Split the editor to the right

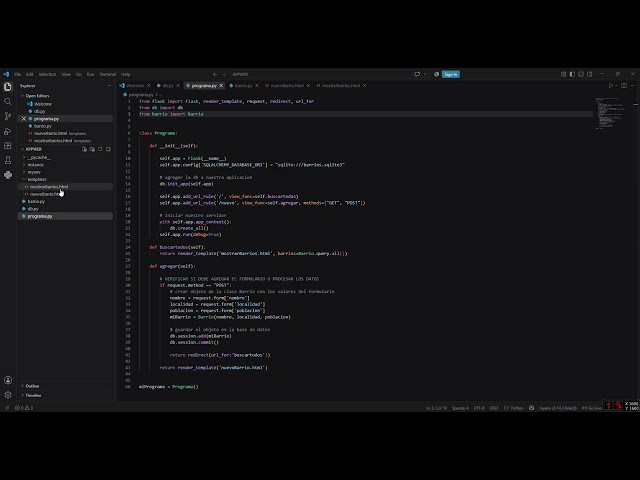pyautogui.click(x=624, y=86)
